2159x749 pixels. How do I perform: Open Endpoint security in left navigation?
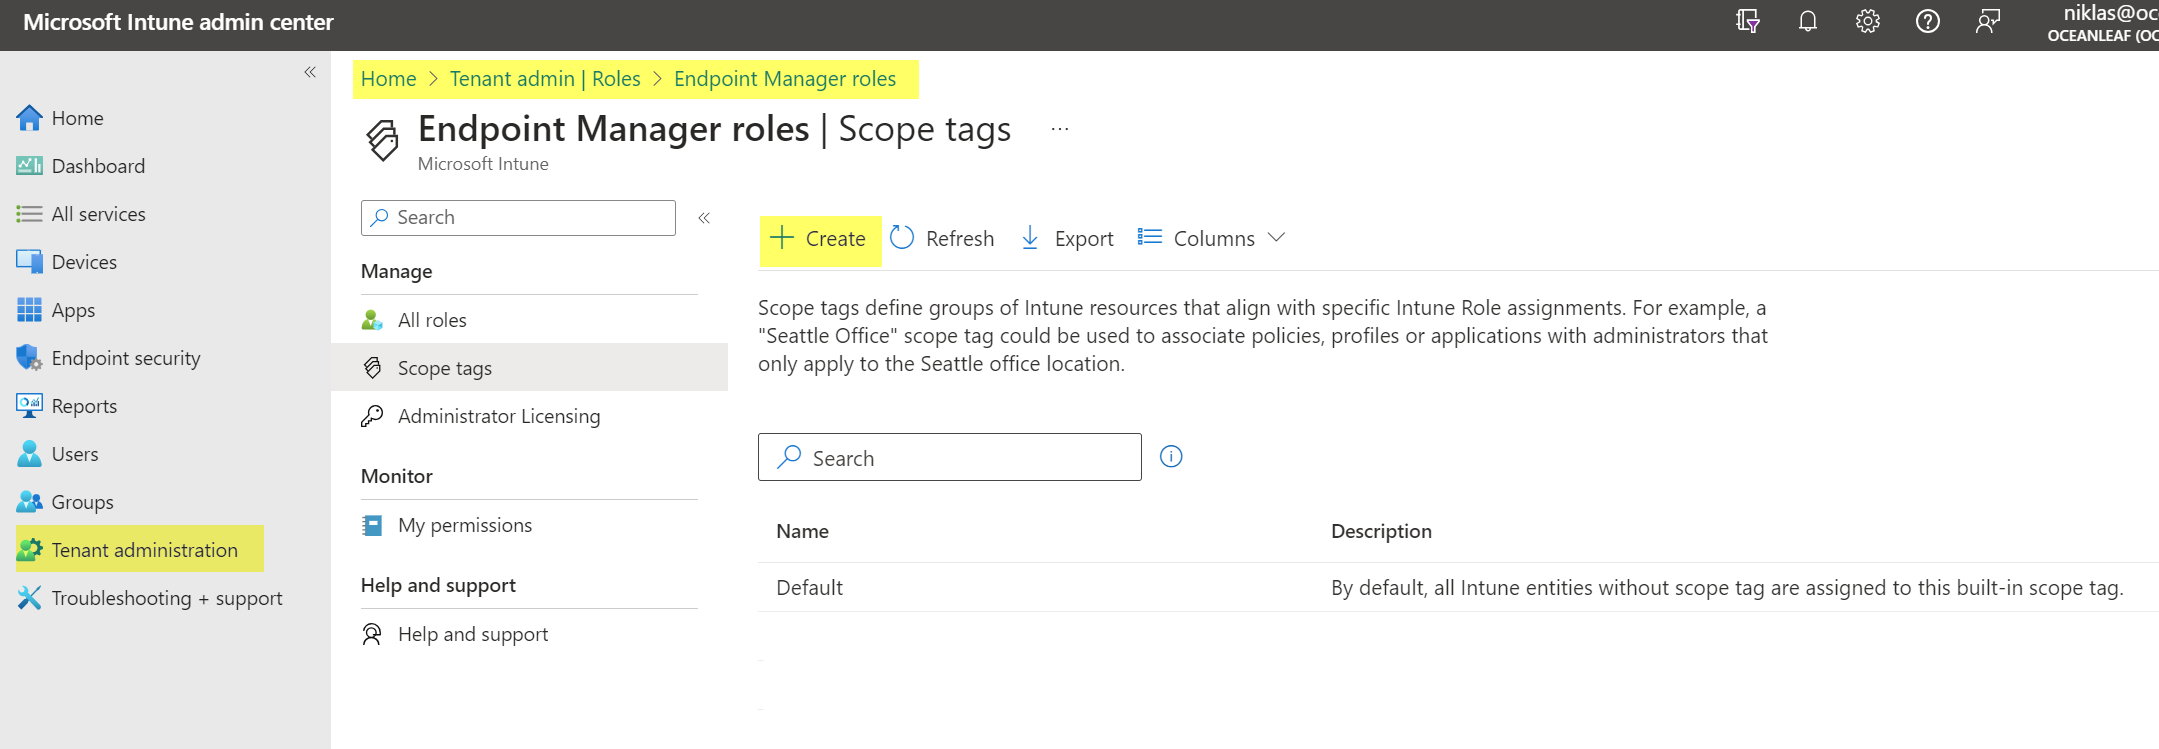tap(125, 358)
